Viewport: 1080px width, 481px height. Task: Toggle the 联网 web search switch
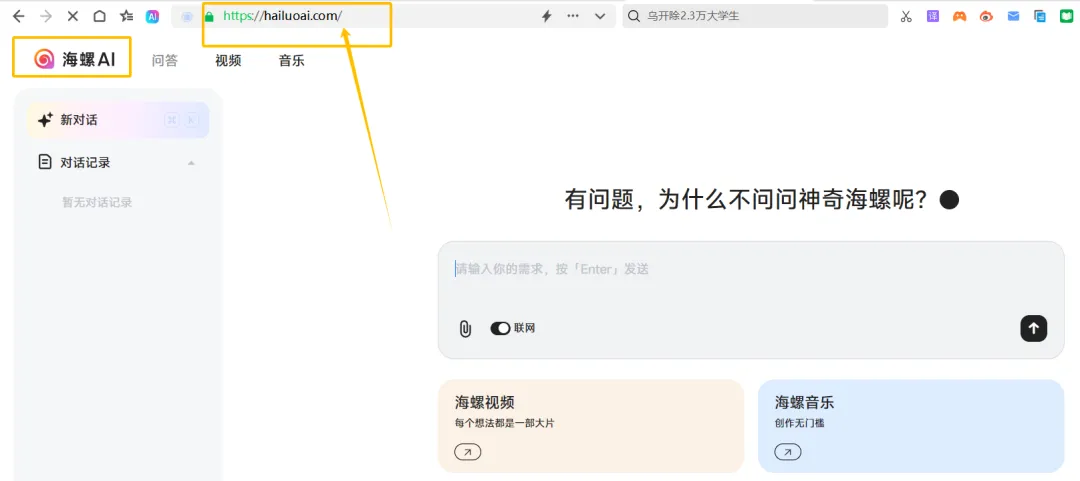(x=500, y=329)
